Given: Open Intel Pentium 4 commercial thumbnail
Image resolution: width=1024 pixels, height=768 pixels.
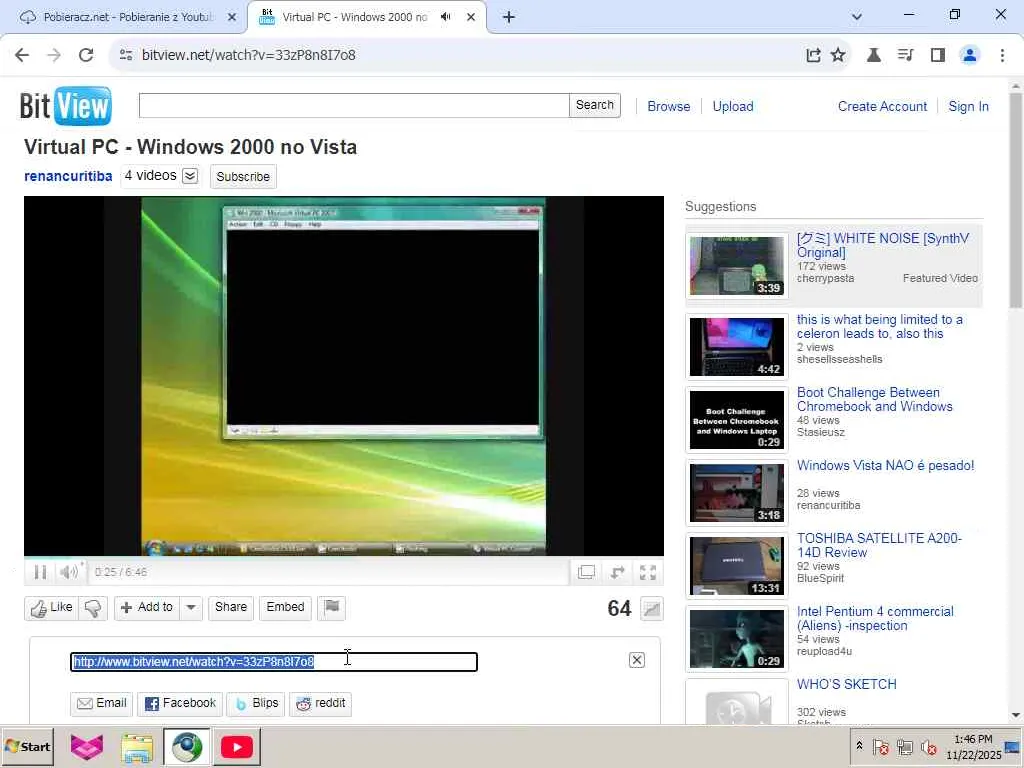Looking at the screenshot, I should pos(737,639).
